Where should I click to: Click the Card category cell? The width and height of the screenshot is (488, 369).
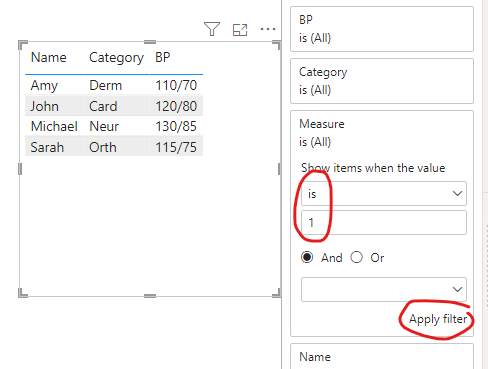(x=103, y=106)
